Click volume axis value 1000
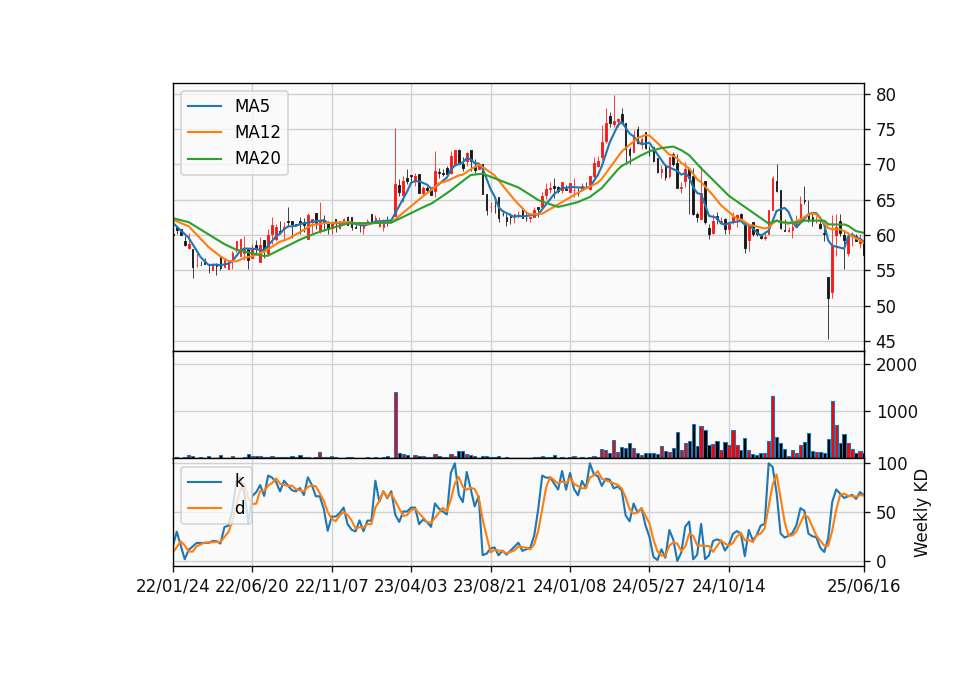The height and width of the screenshot is (690, 960). tap(896, 412)
